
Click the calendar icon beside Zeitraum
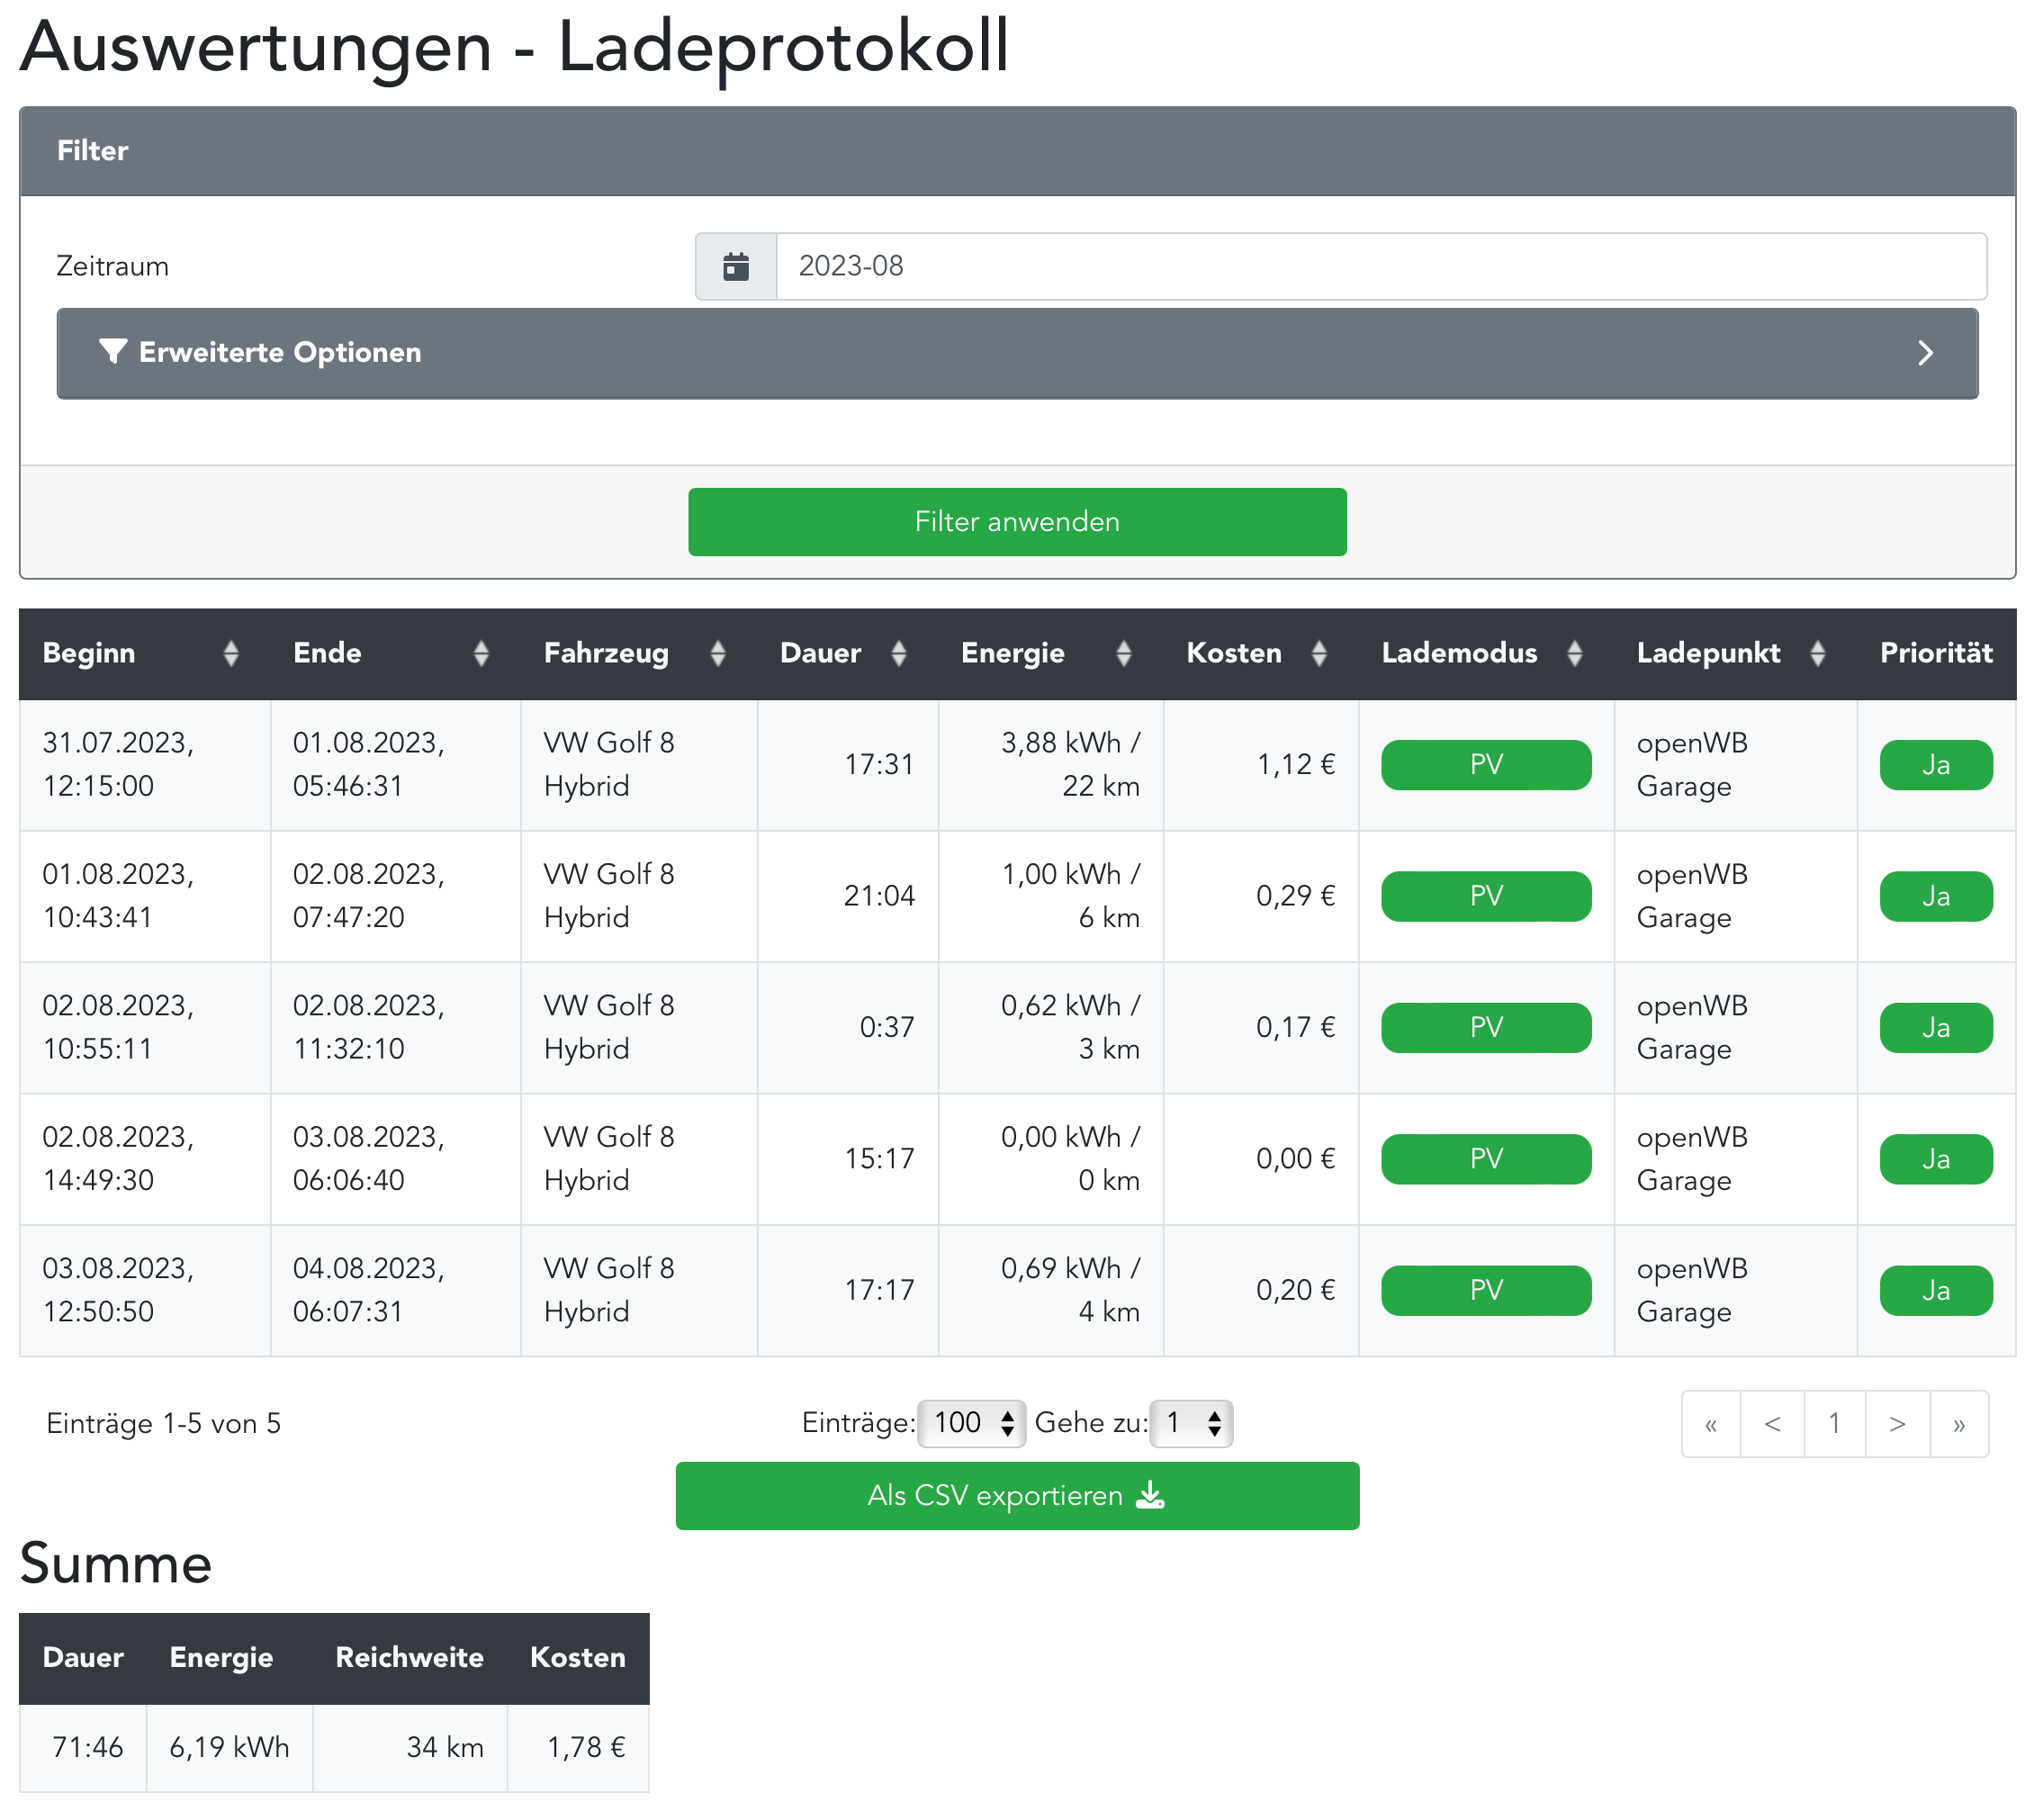735,266
